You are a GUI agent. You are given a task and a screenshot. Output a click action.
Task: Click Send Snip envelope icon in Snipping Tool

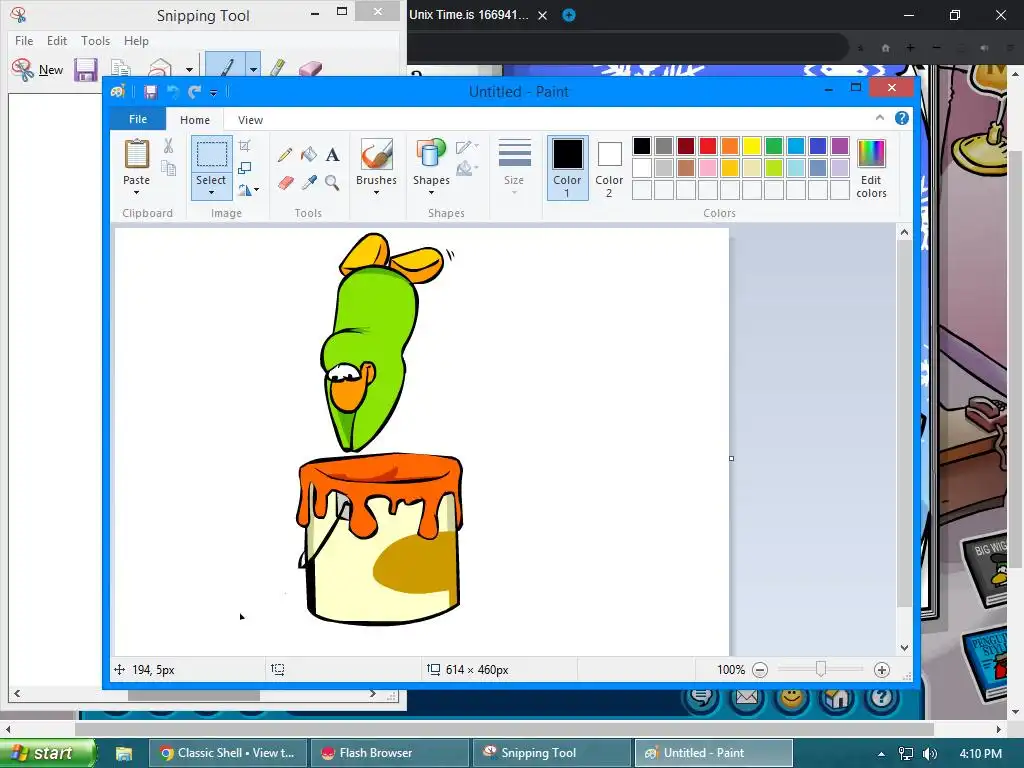point(160,69)
